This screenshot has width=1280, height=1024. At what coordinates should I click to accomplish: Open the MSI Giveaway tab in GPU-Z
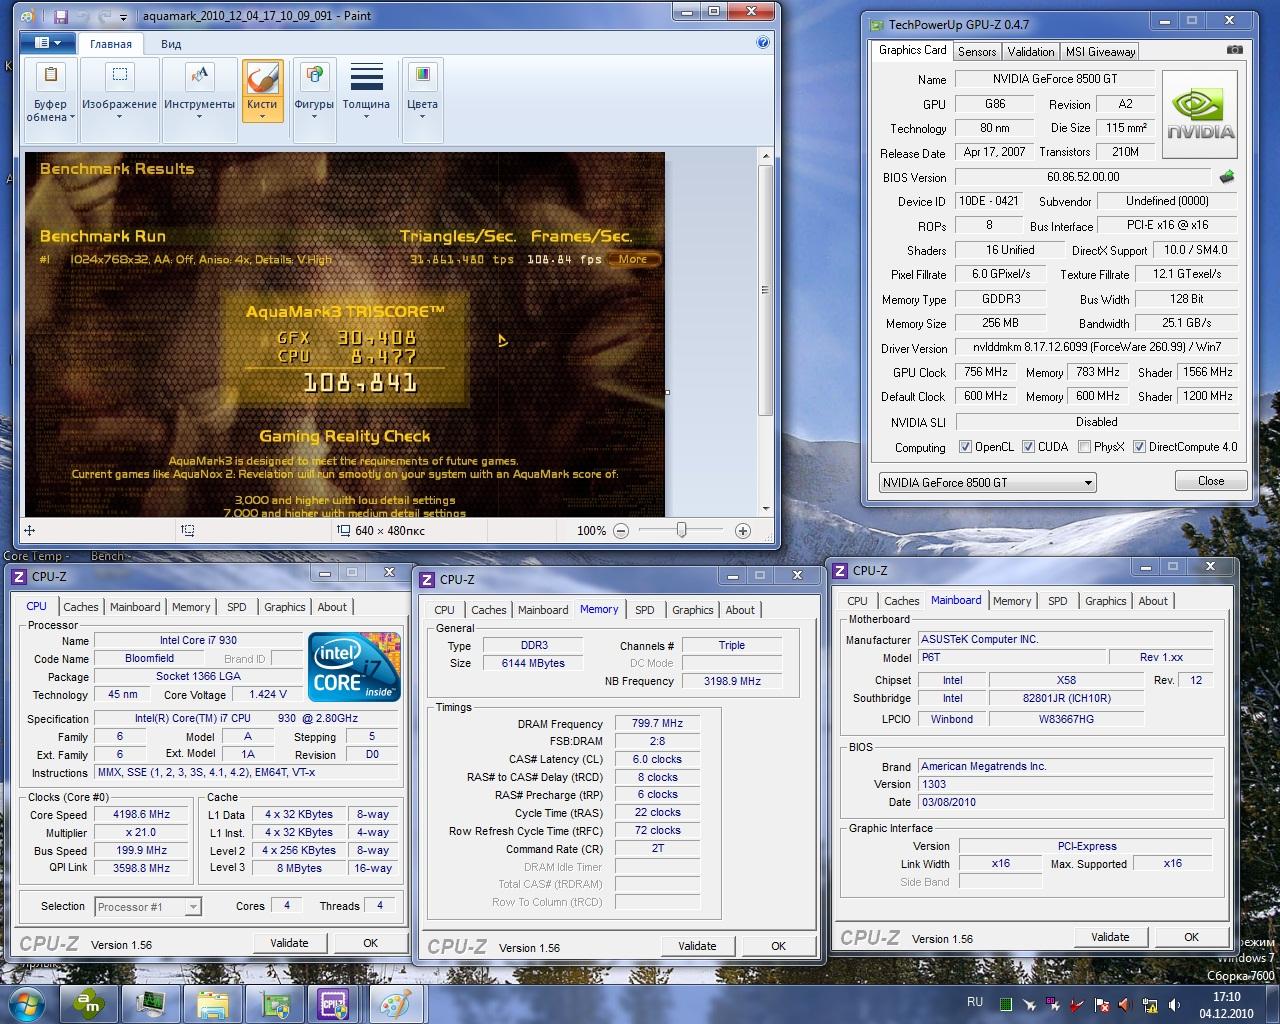[1100, 52]
